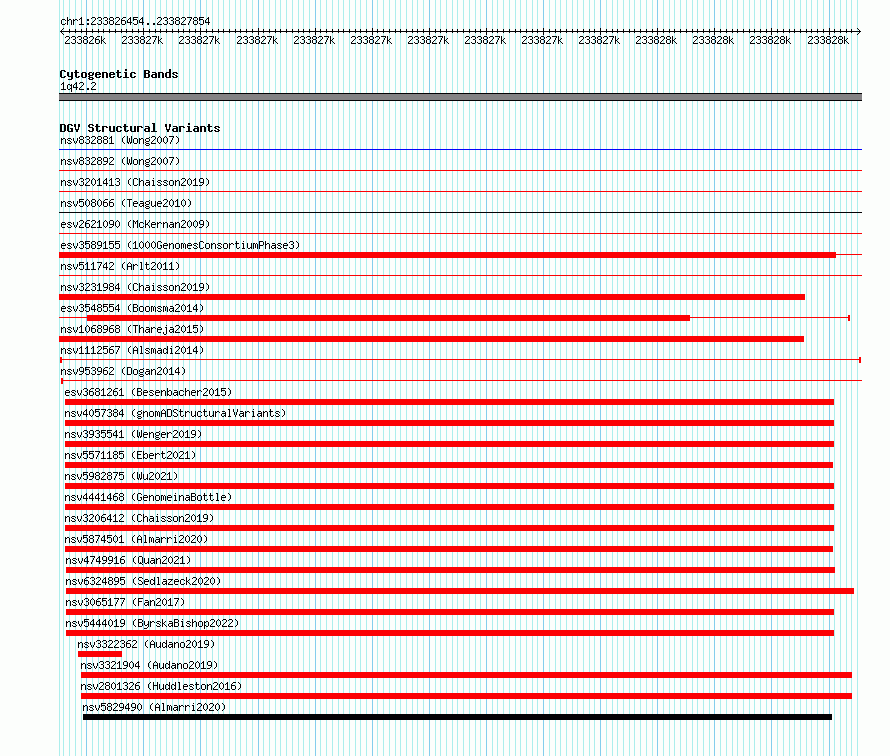Click the red nsv5444019 variant bar
The height and width of the screenshot is (756, 890).
(x=450, y=633)
